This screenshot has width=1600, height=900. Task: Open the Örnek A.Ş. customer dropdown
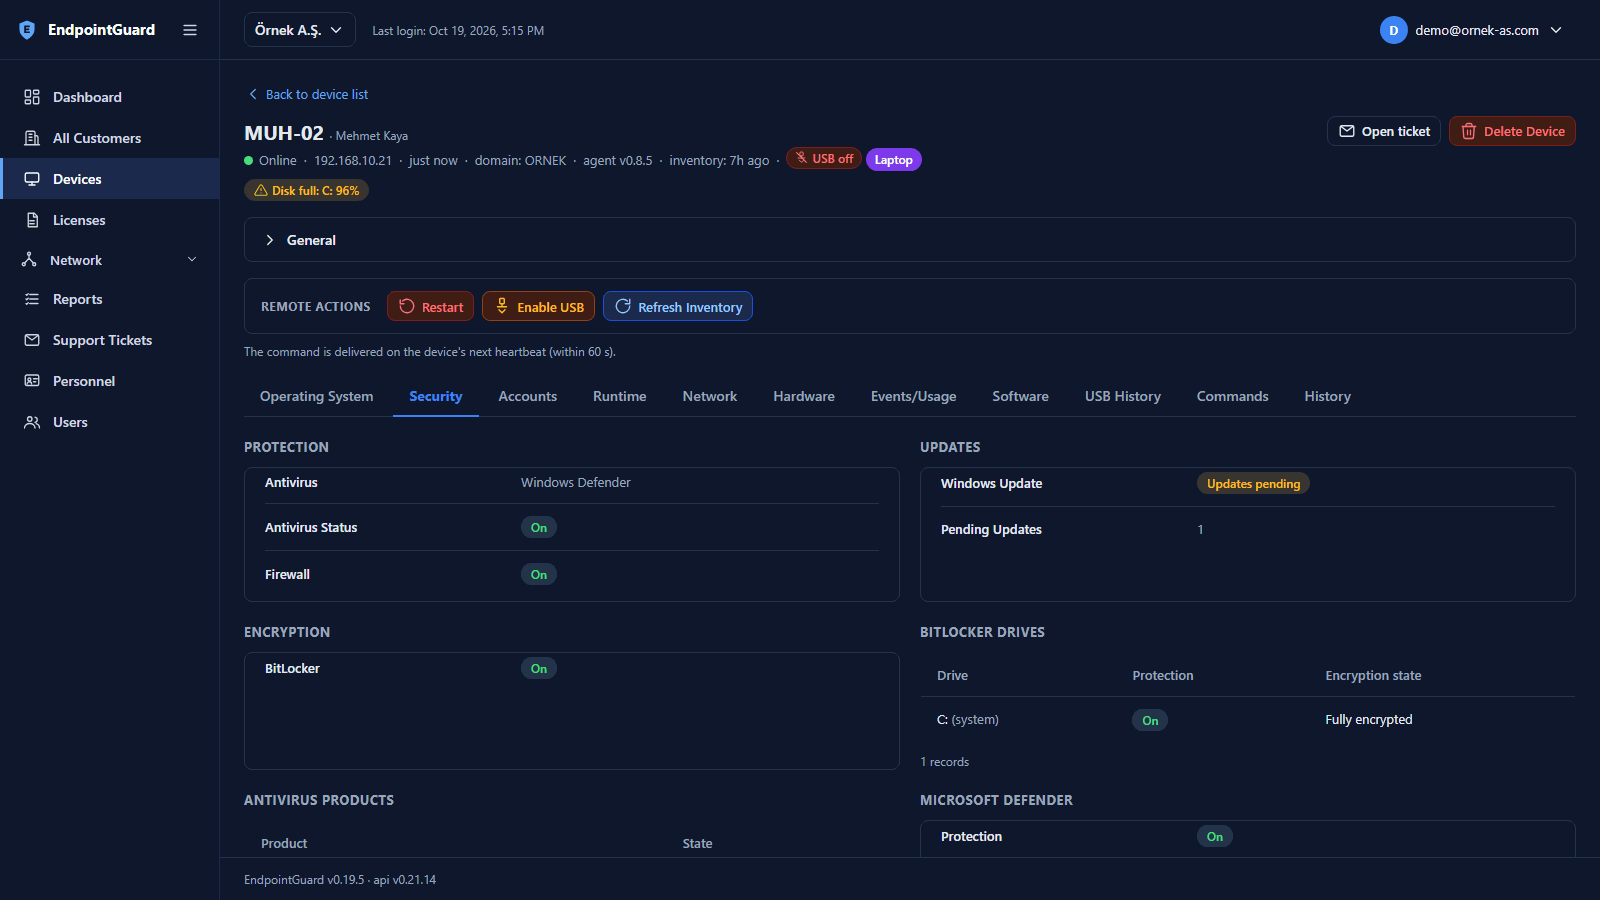(x=299, y=30)
